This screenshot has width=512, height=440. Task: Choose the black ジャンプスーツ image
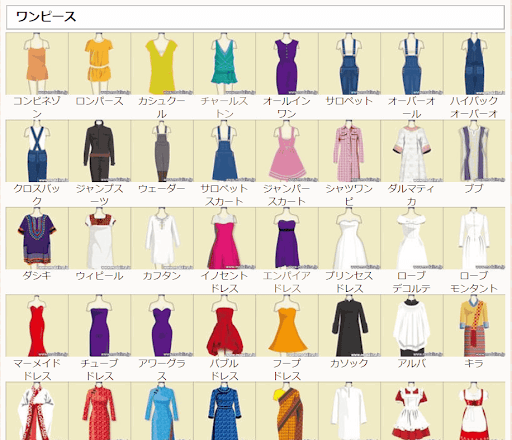click(99, 151)
